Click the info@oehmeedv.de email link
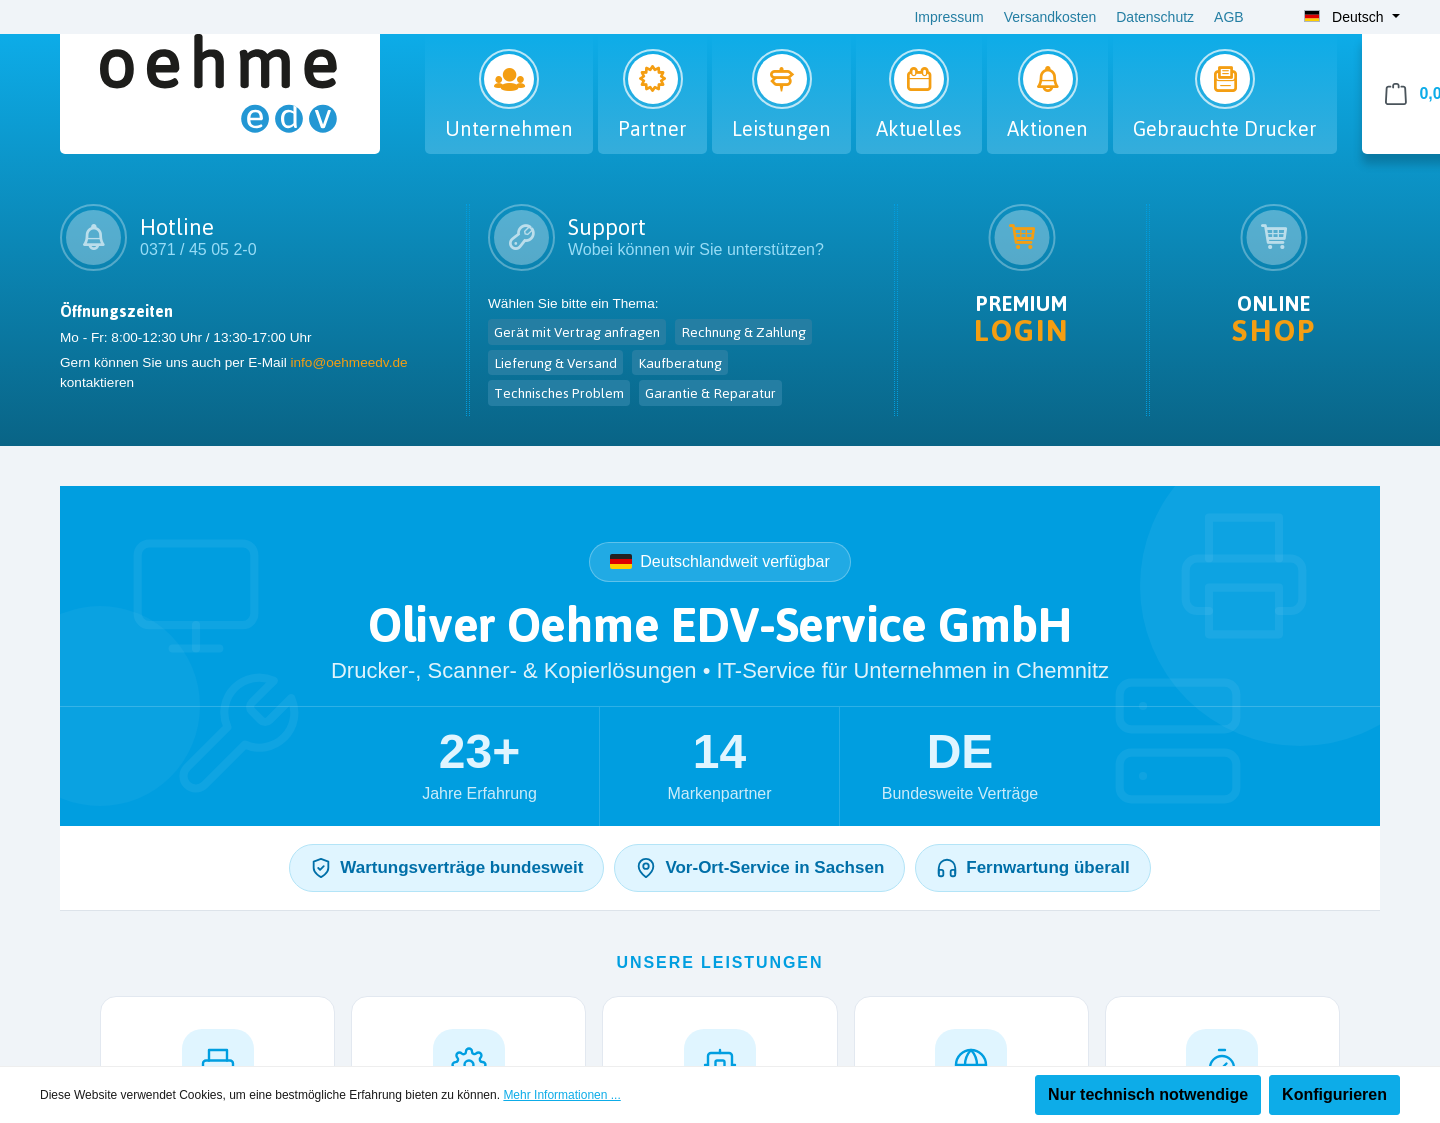This screenshot has height=1123, width=1440. [x=349, y=363]
